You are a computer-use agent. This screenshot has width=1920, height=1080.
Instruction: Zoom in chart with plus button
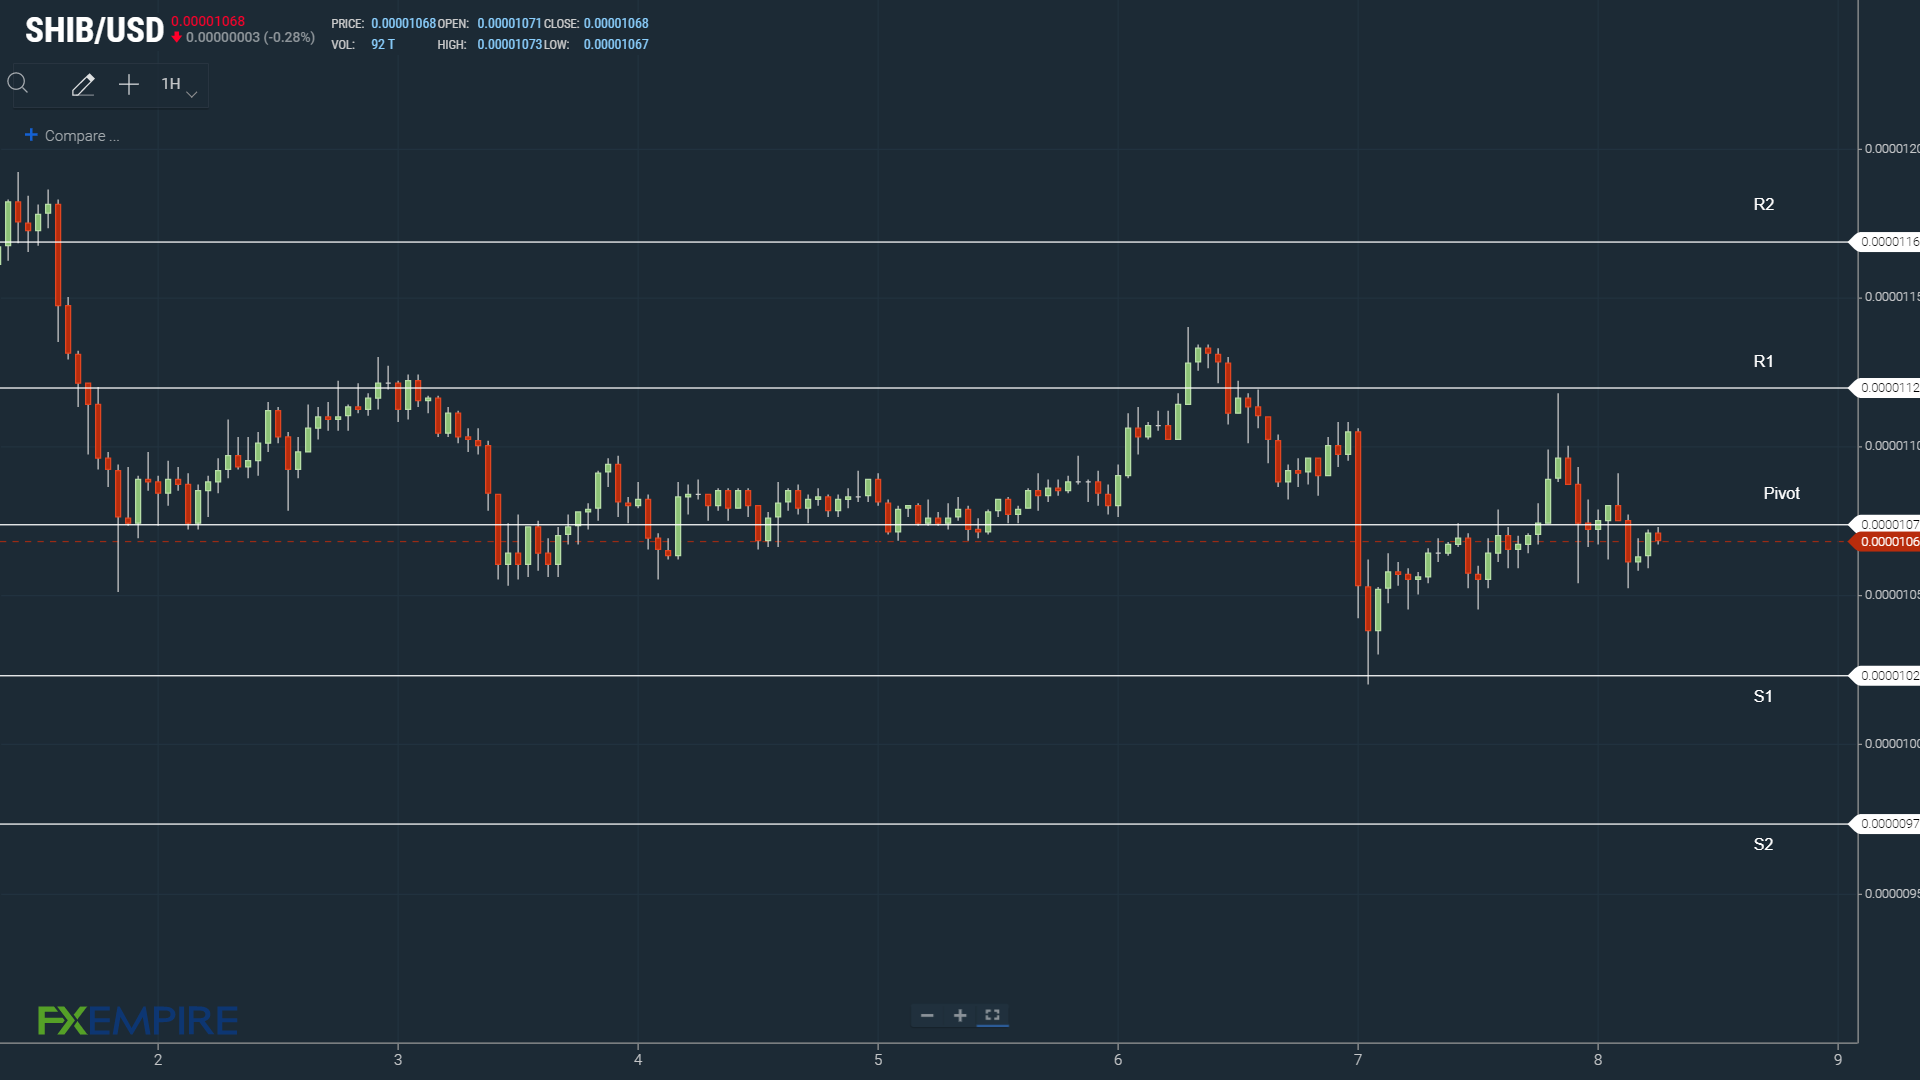960,1015
